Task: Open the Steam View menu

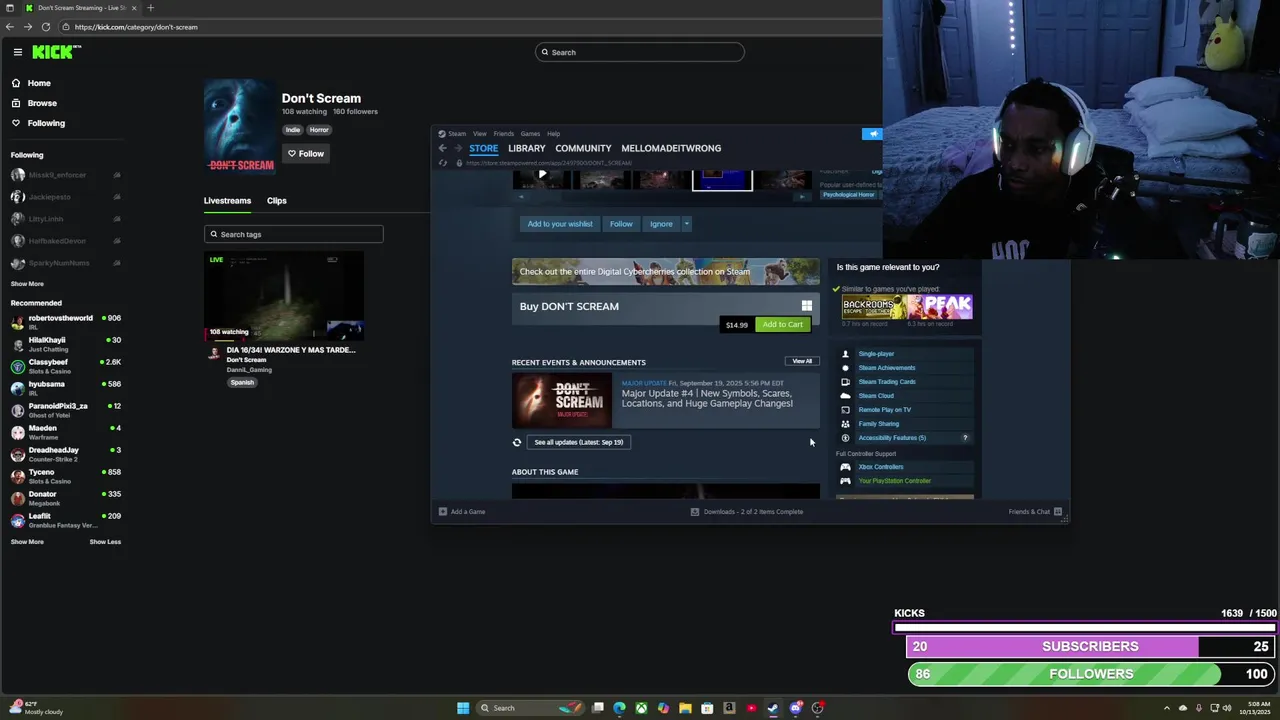Action: pos(480,134)
